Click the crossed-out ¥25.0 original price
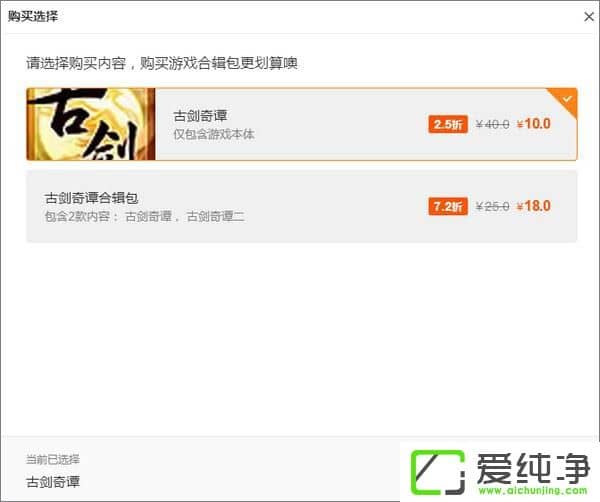 tap(492, 207)
